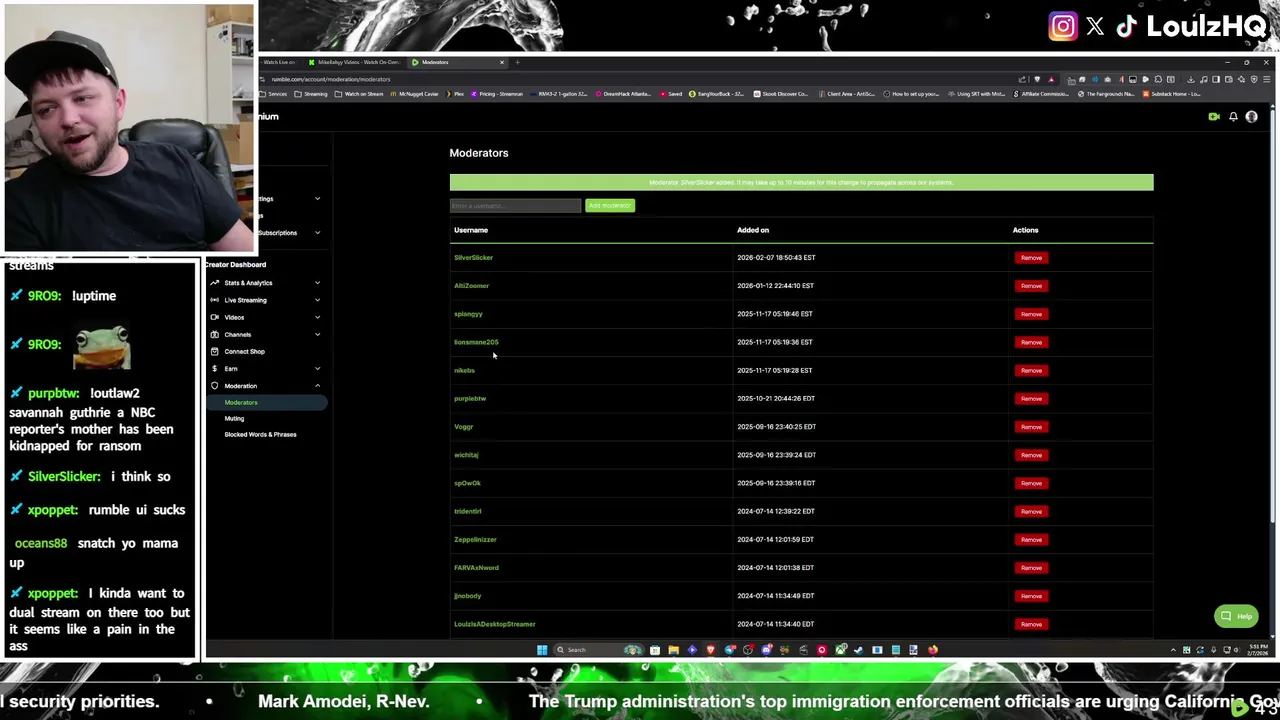This screenshot has height=720, width=1280.
Task: Open the notifications bell in Rumble header
Action: point(1233,117)
